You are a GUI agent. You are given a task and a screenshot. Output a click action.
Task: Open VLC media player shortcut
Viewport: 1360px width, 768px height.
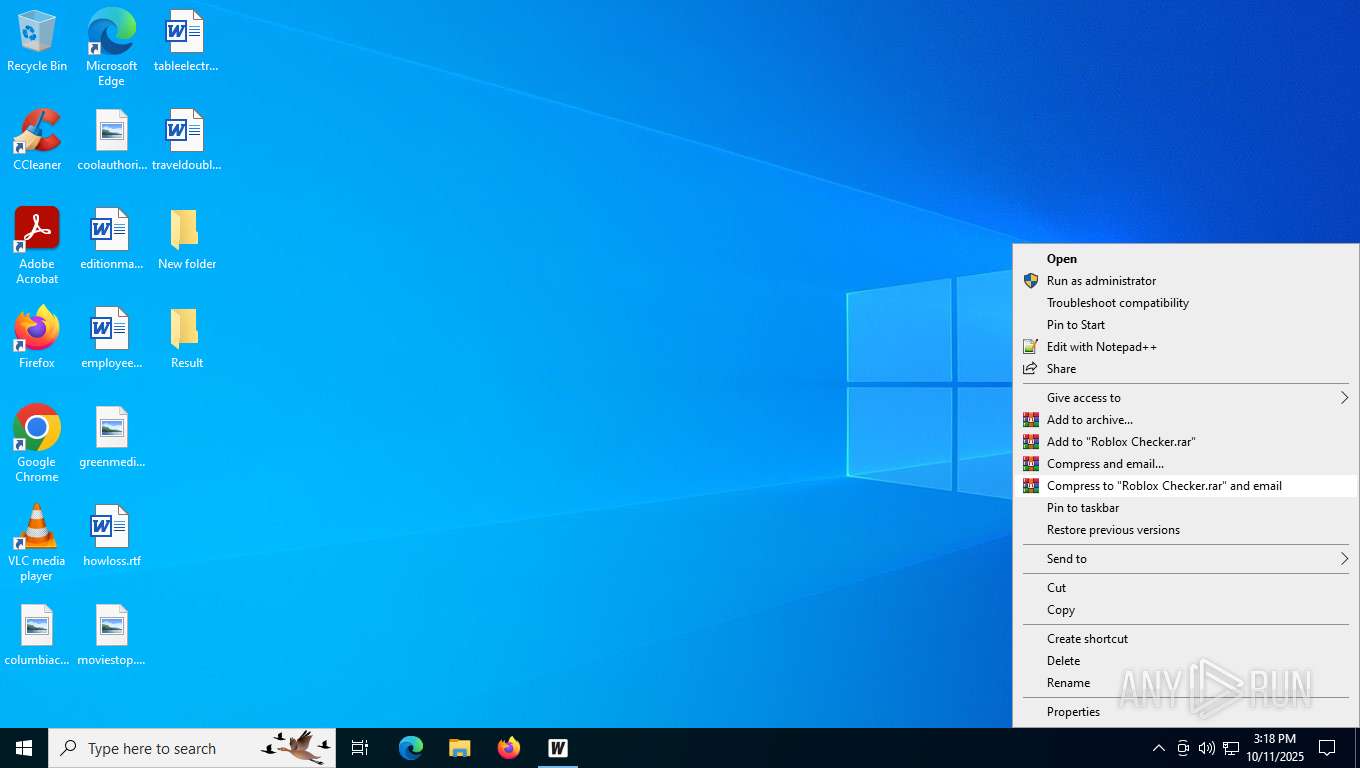click(37, 543)
